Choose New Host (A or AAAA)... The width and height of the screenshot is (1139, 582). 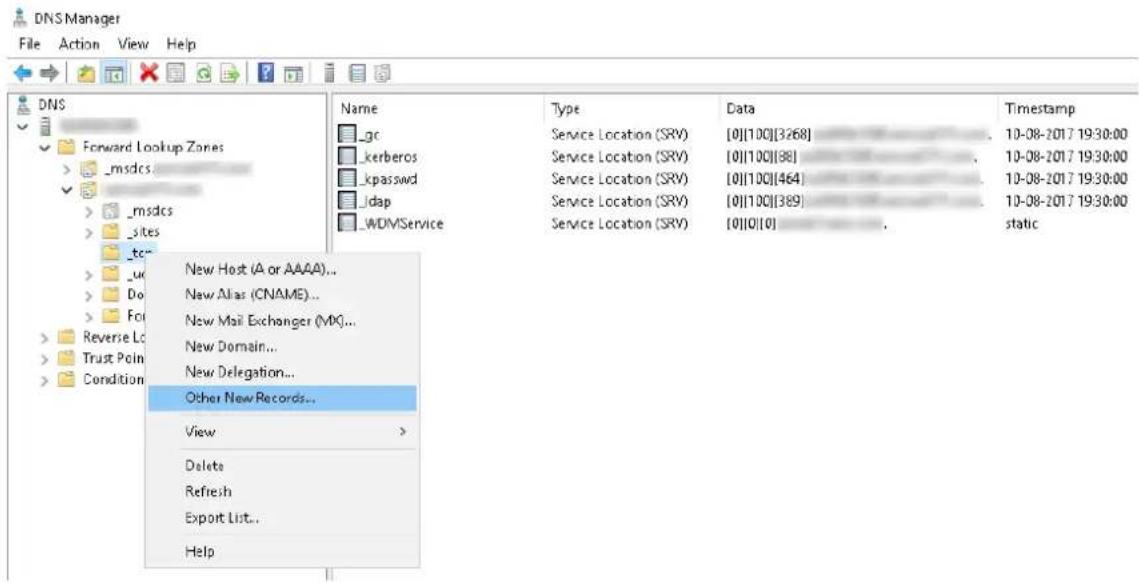[x=282, y=269]
